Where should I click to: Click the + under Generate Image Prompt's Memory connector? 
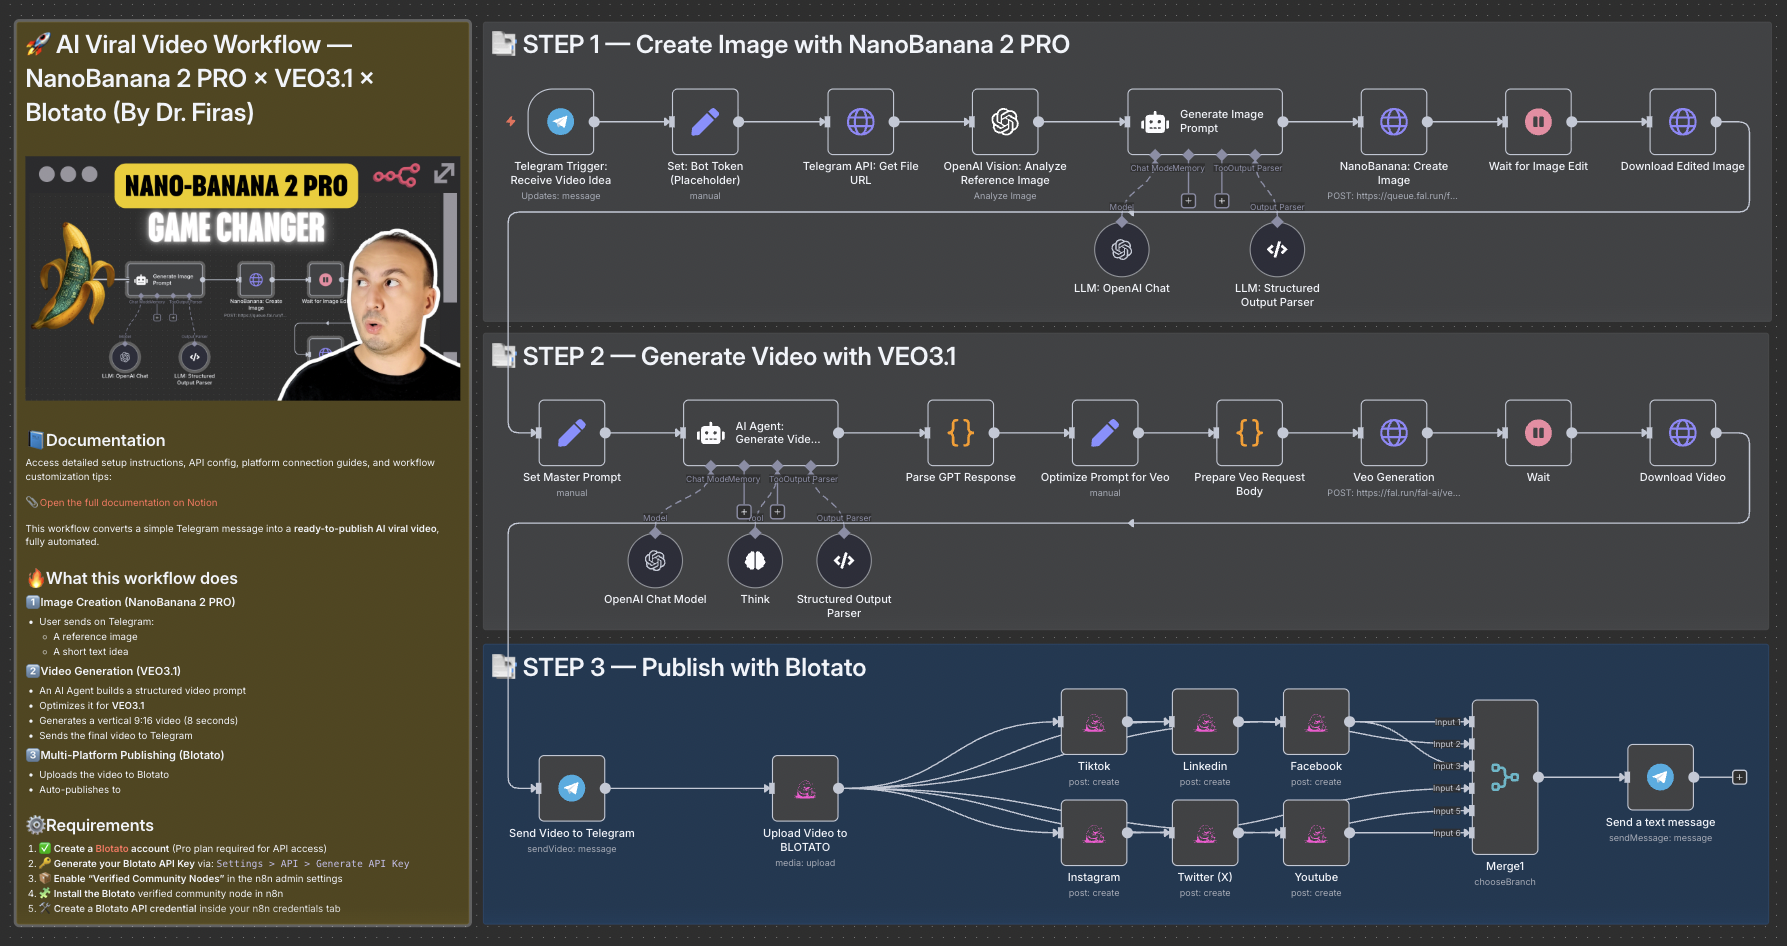1188,200
